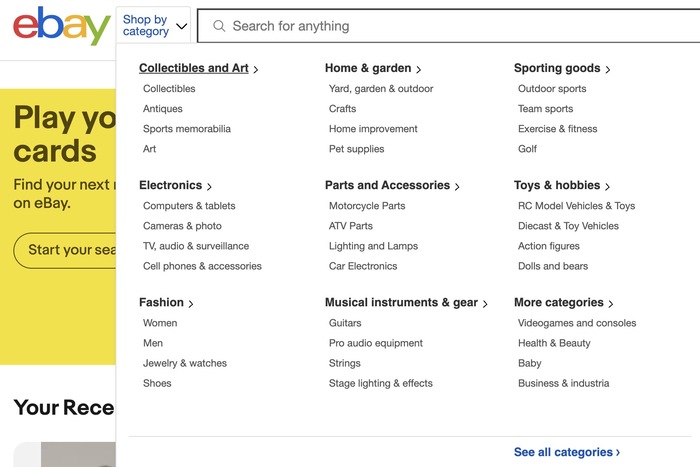Screen dimensions: 700x467
Task: Open Guitars subcategory
Action: click(x=345, y=323)
